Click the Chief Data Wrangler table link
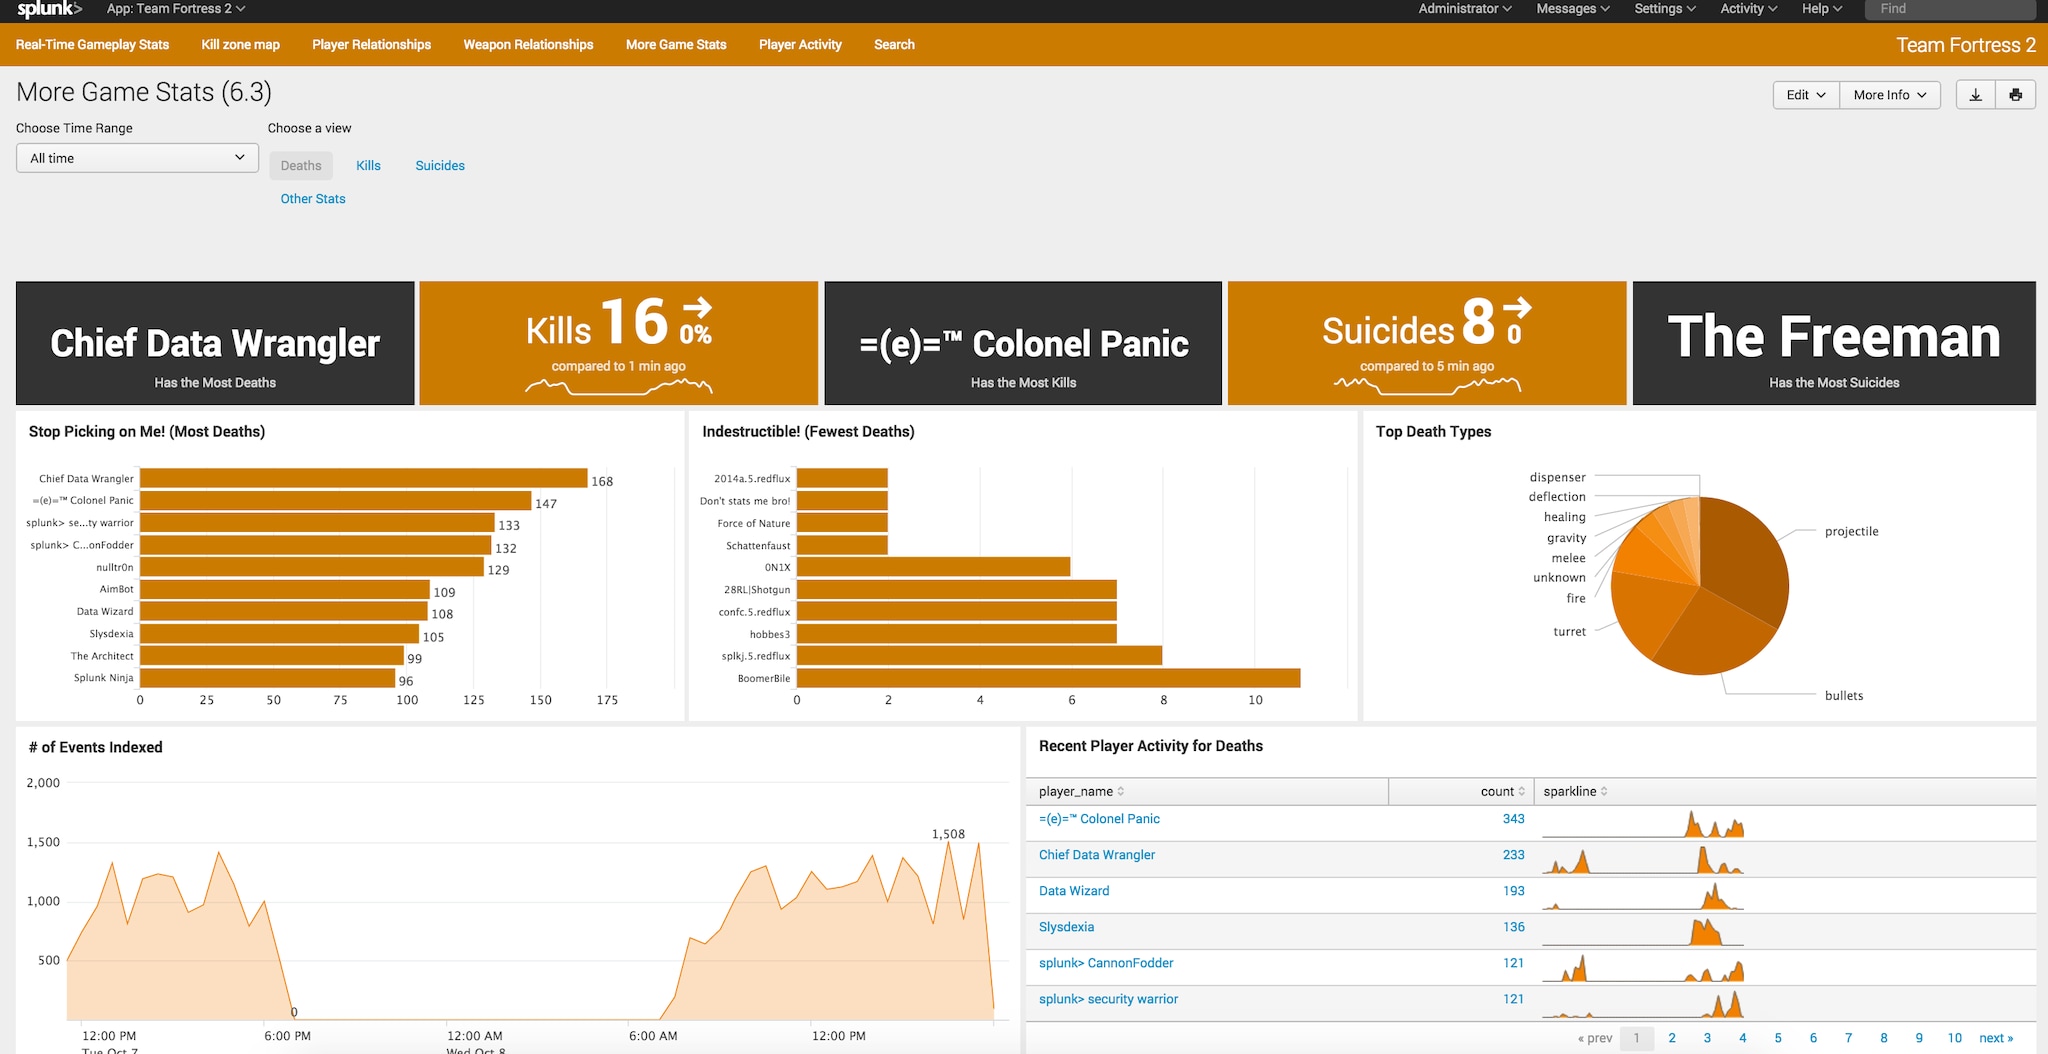The width and height of the screenshot is (2048, 1054). pyautogui.click(x=1096, y=855)
